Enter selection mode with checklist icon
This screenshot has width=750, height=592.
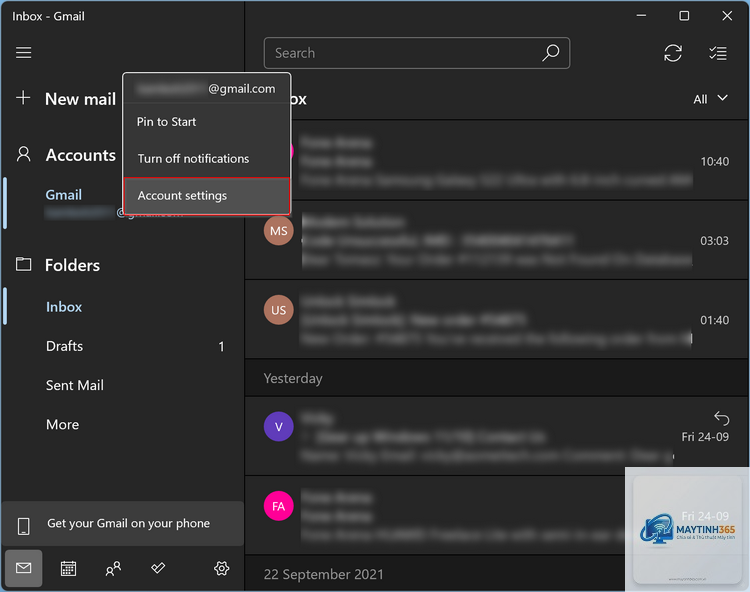pyautogui.click(x=717, y=53)
